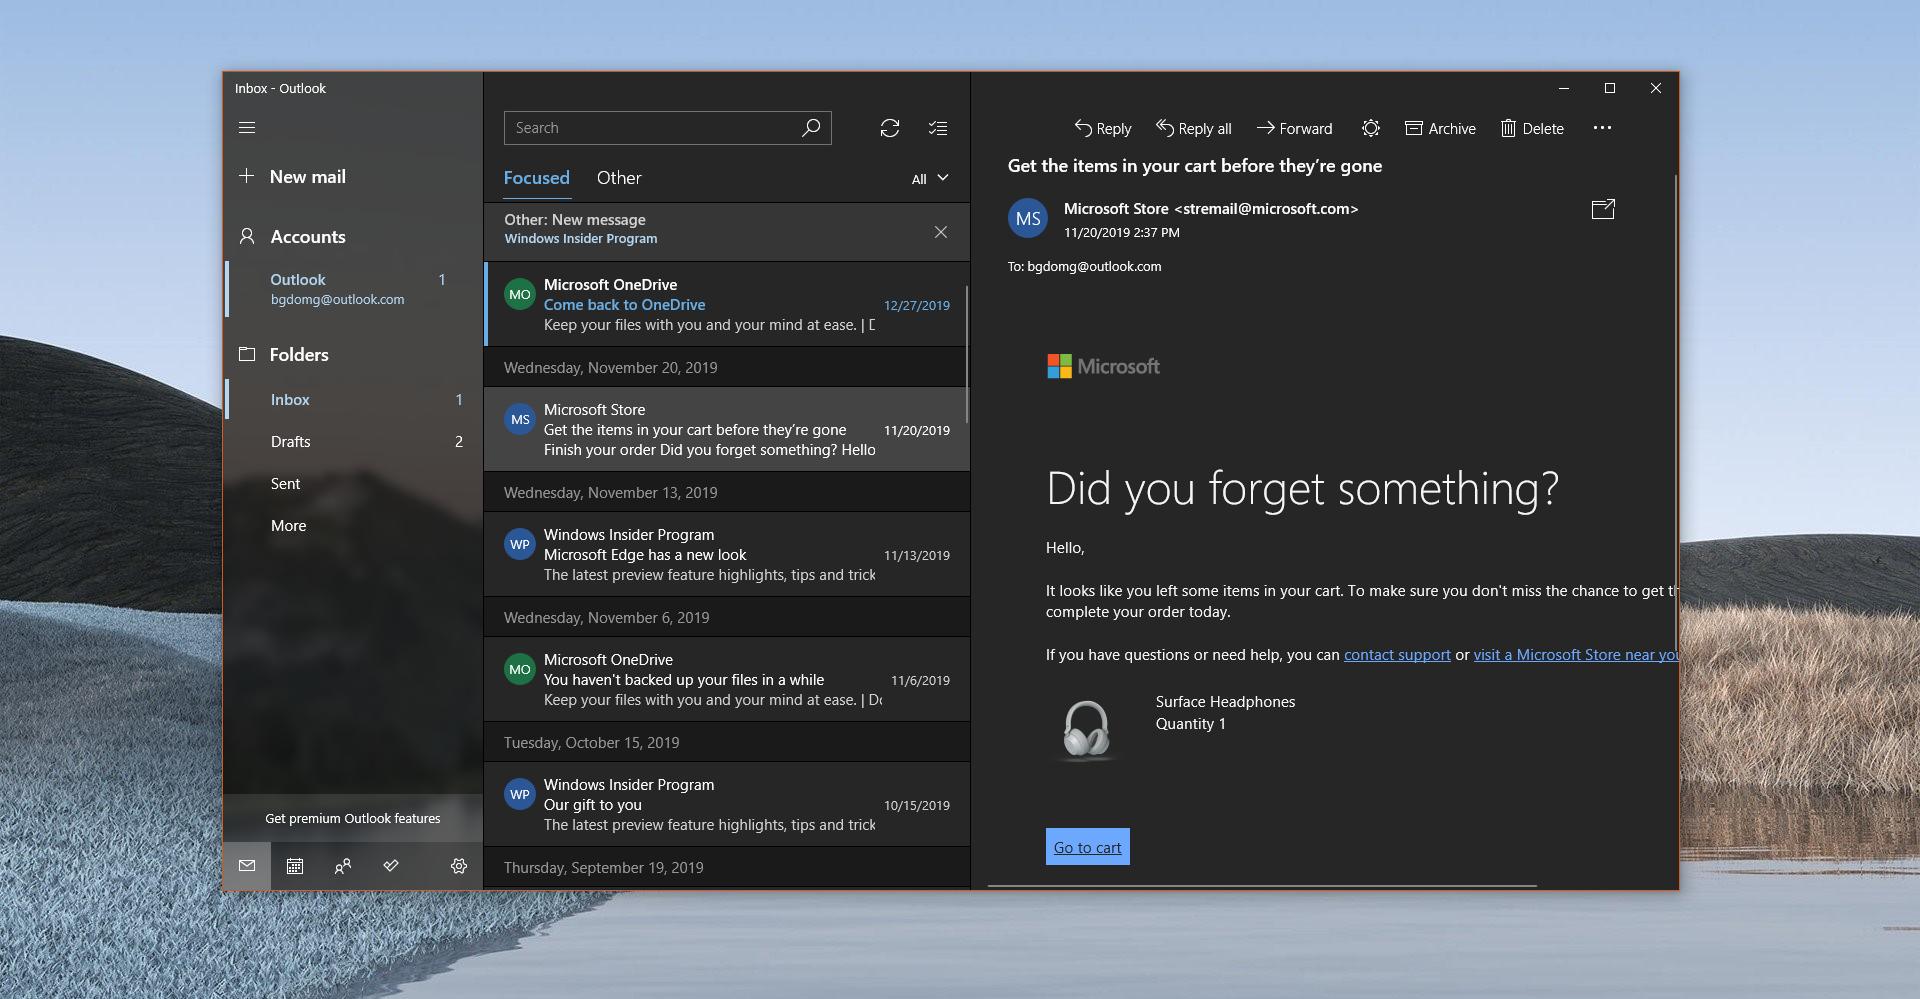Minimize the Outlook Mail window
The height and width of the screenshot is (999, 1920).
(1564, 88)
